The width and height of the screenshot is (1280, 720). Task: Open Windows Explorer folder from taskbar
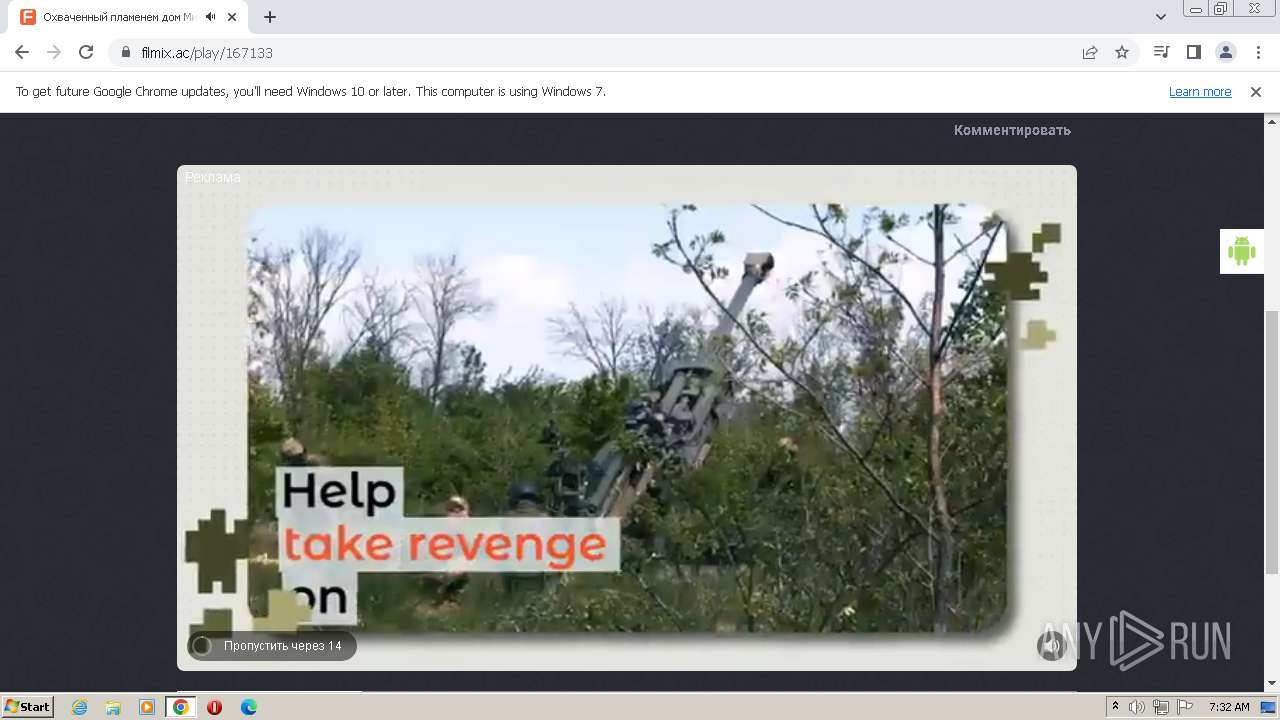point(113,707)
